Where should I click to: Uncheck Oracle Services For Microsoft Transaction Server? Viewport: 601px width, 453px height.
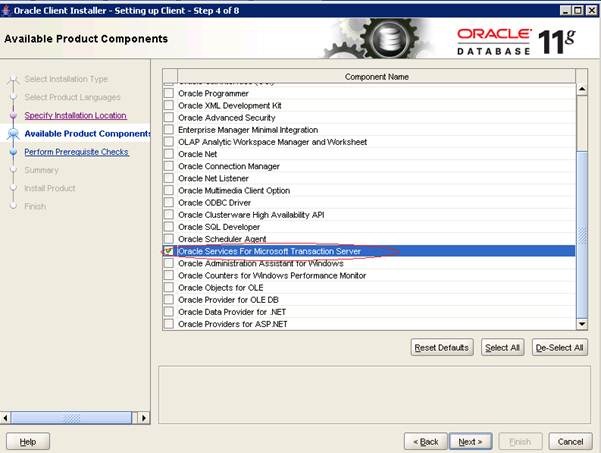click(169, 251)
